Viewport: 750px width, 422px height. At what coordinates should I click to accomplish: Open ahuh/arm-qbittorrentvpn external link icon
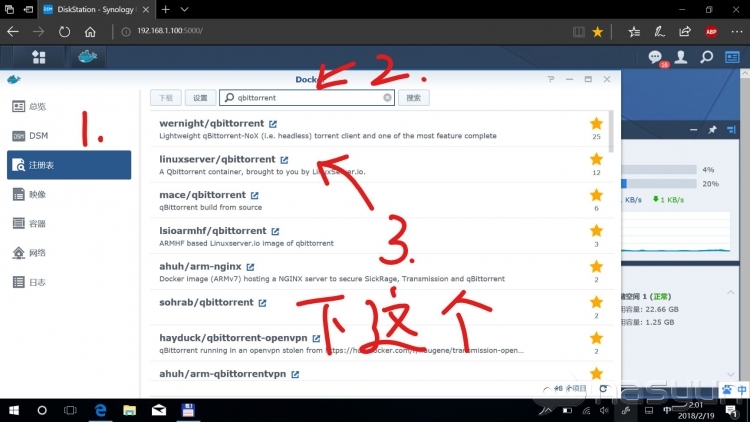pos(295,374)
